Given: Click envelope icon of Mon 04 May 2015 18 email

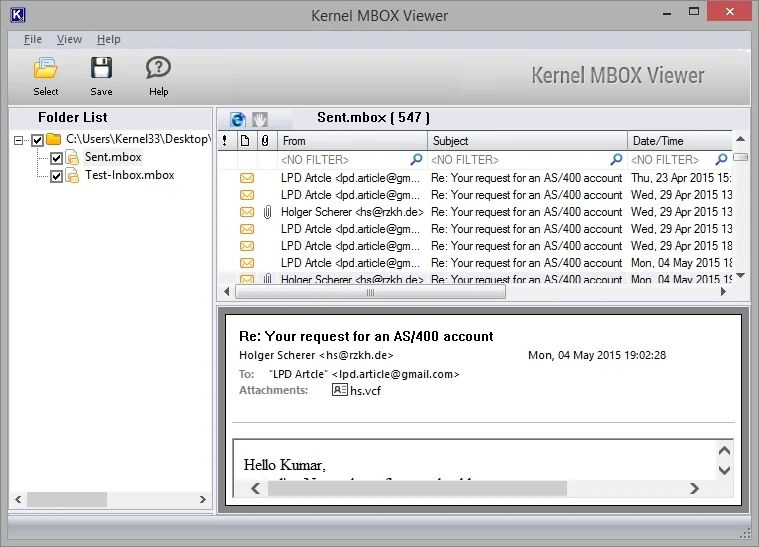Looking at the screenshot, I should coord(247,263).
